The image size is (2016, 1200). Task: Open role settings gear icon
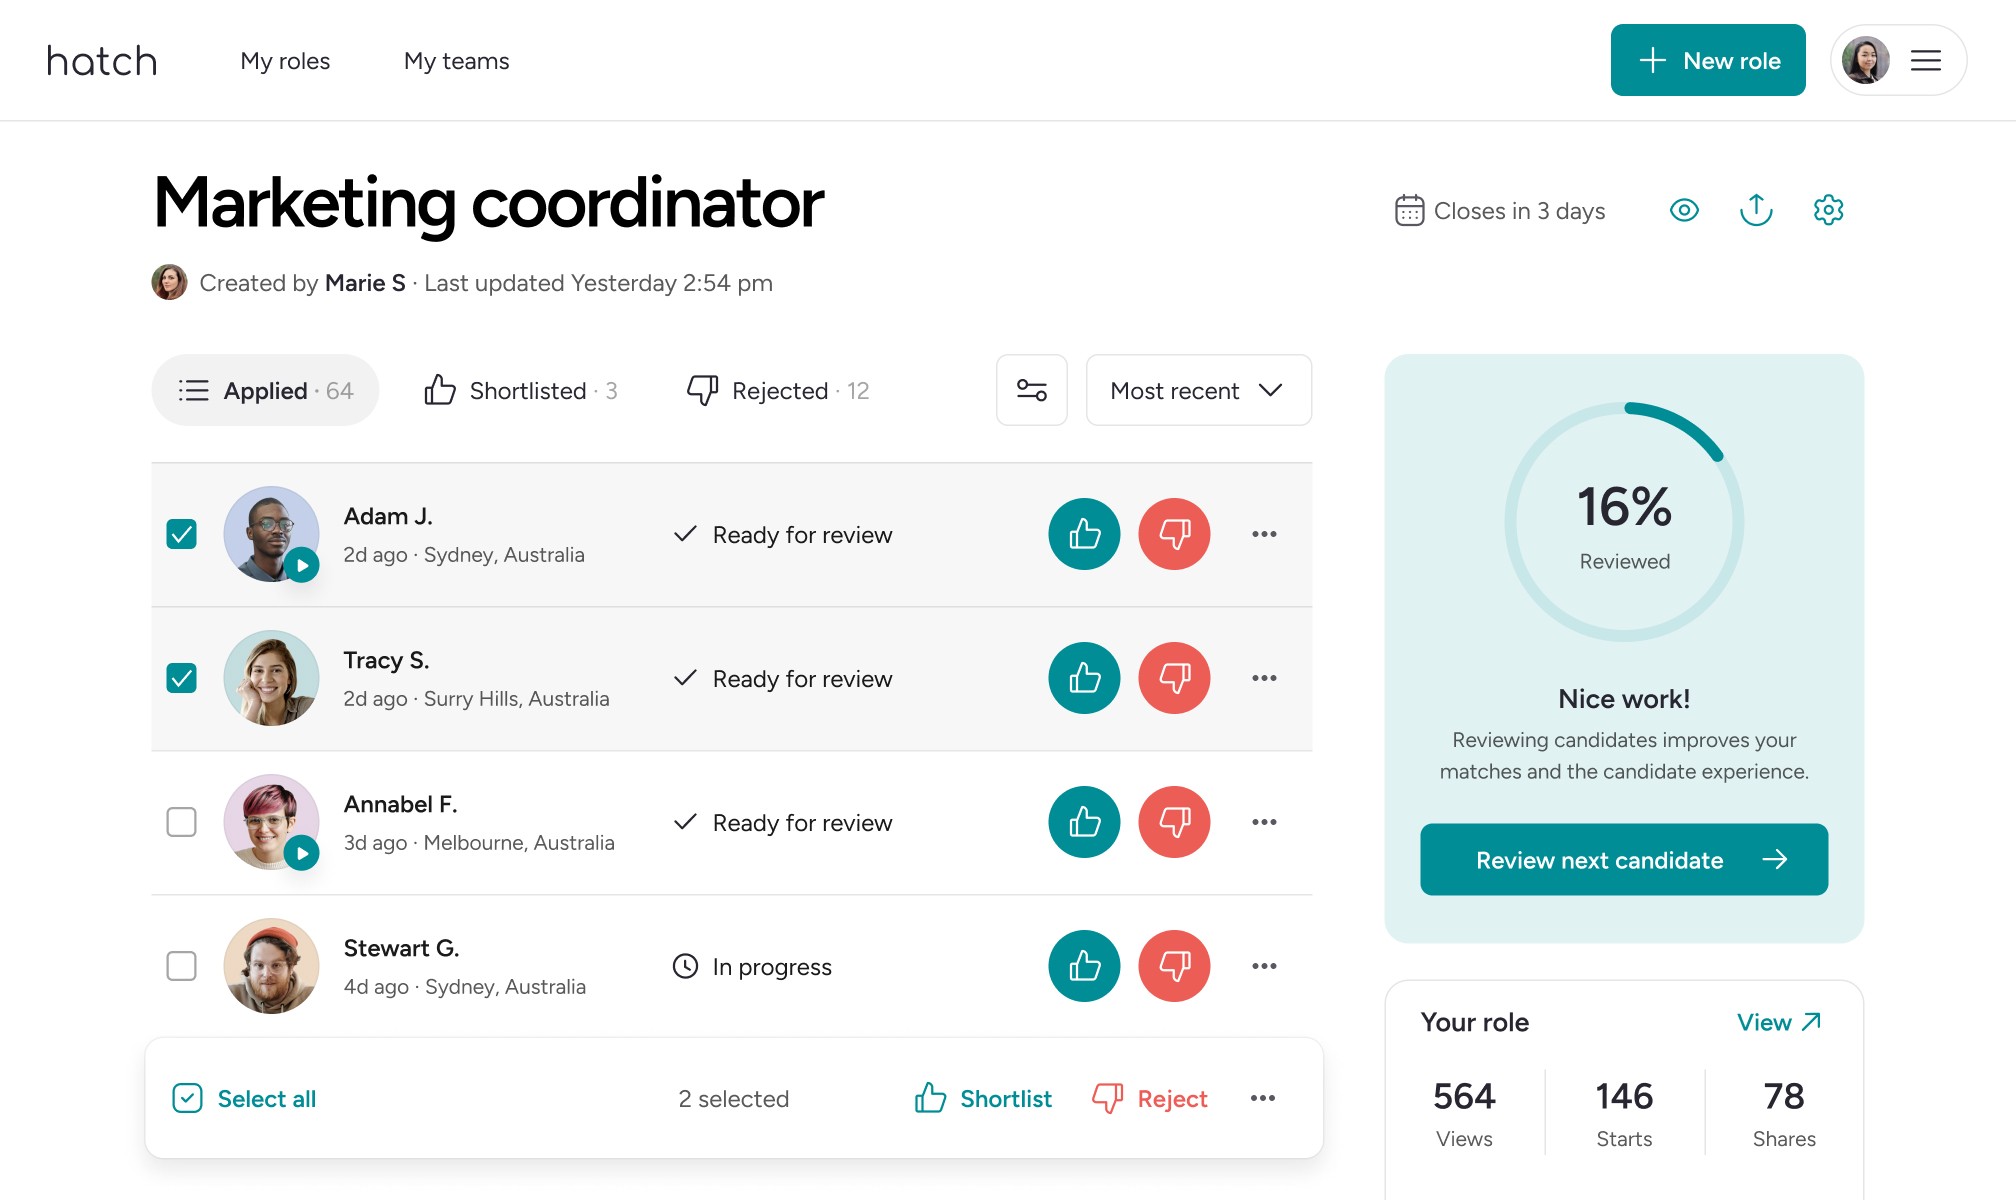click(1828, 210)
